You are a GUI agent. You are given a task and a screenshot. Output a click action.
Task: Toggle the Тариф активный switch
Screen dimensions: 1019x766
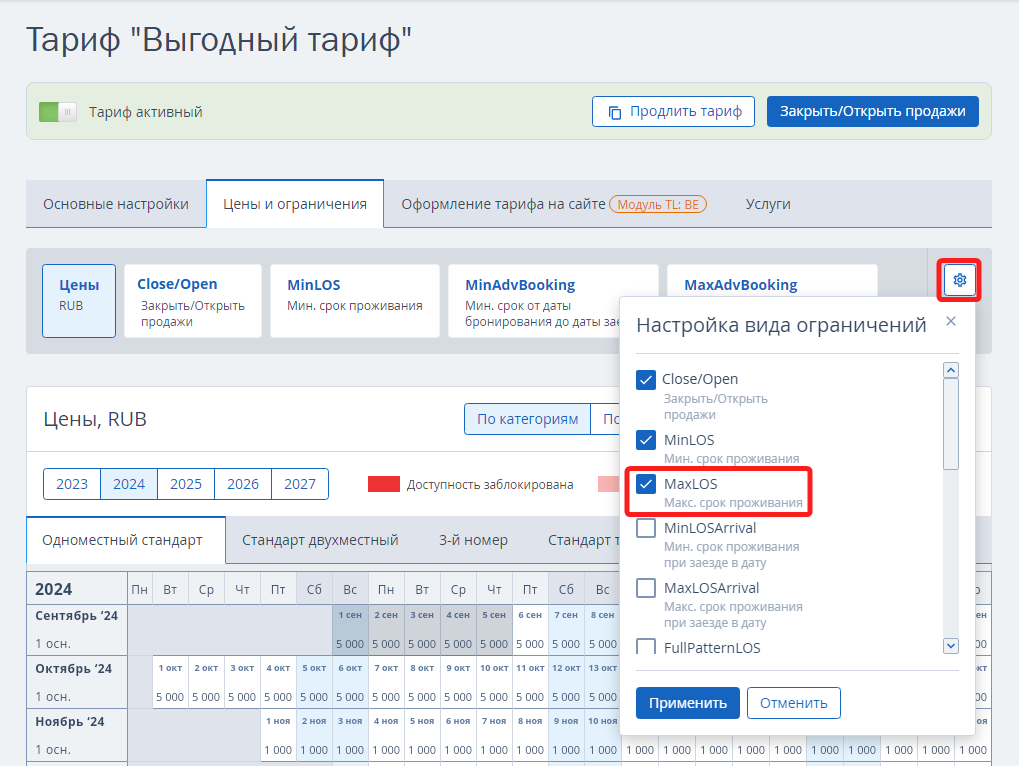58,112
